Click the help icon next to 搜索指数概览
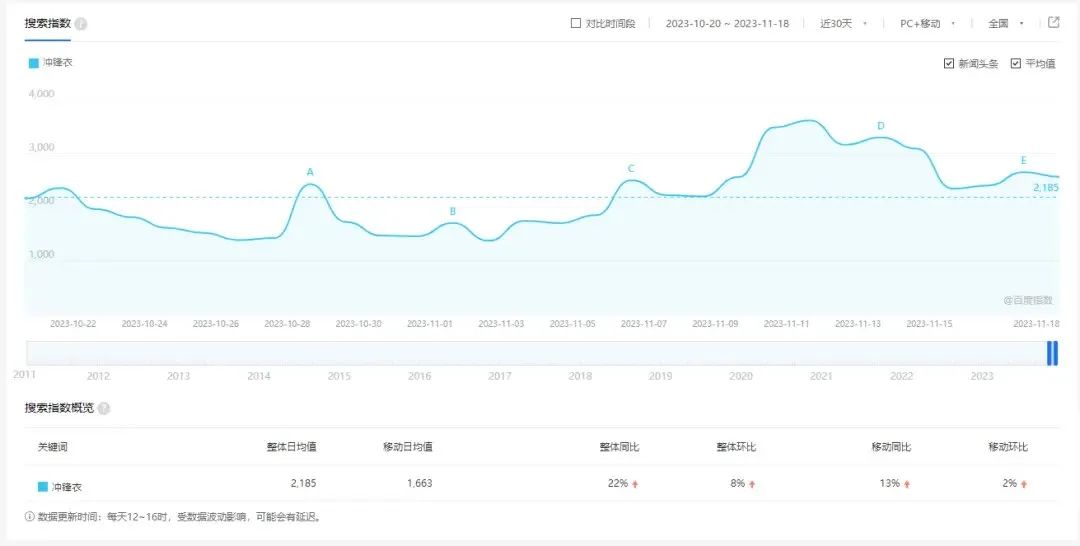This screenshot has width=1080, height=546. (104, 408)
